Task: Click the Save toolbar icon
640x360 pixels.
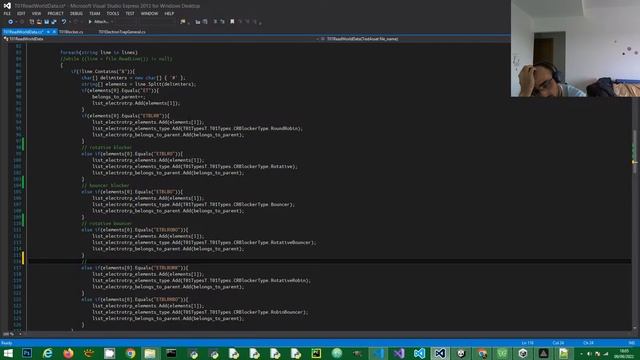Action: pyautogui.click(x=47, y=22)
